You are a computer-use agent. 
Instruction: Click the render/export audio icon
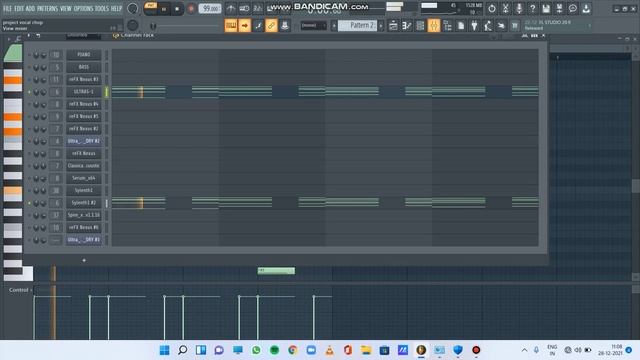(559, 9)
